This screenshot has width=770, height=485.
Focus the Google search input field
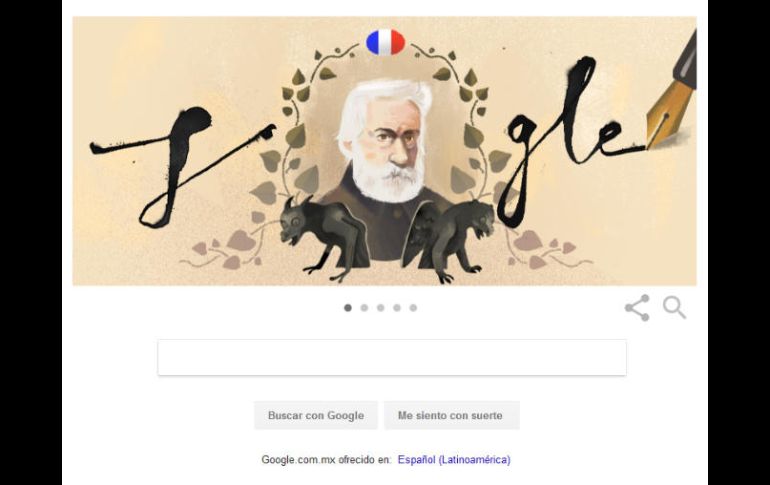pos(392,357)
